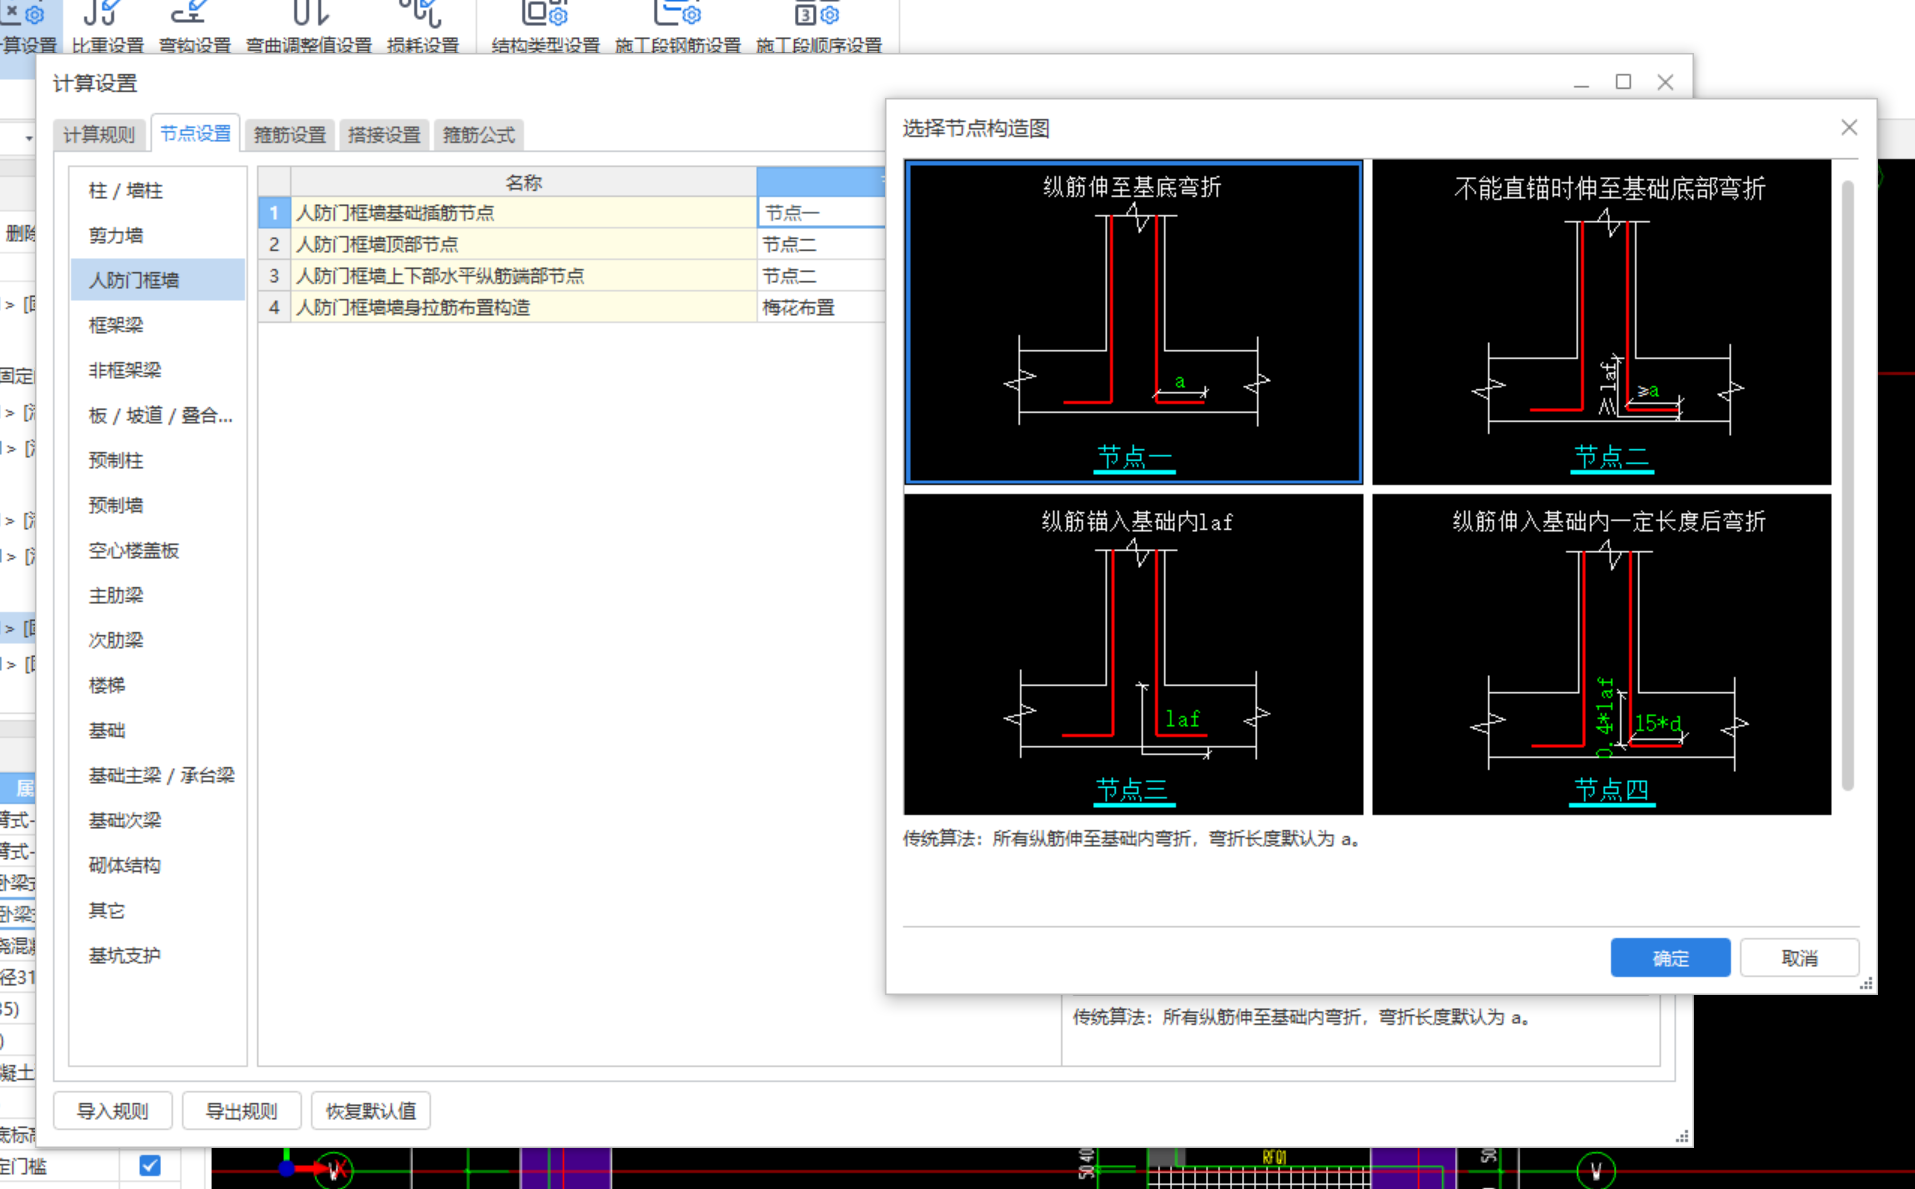Cancel with 取消 button
Screen dimensions: 1915x1189
coord(1799,957)
